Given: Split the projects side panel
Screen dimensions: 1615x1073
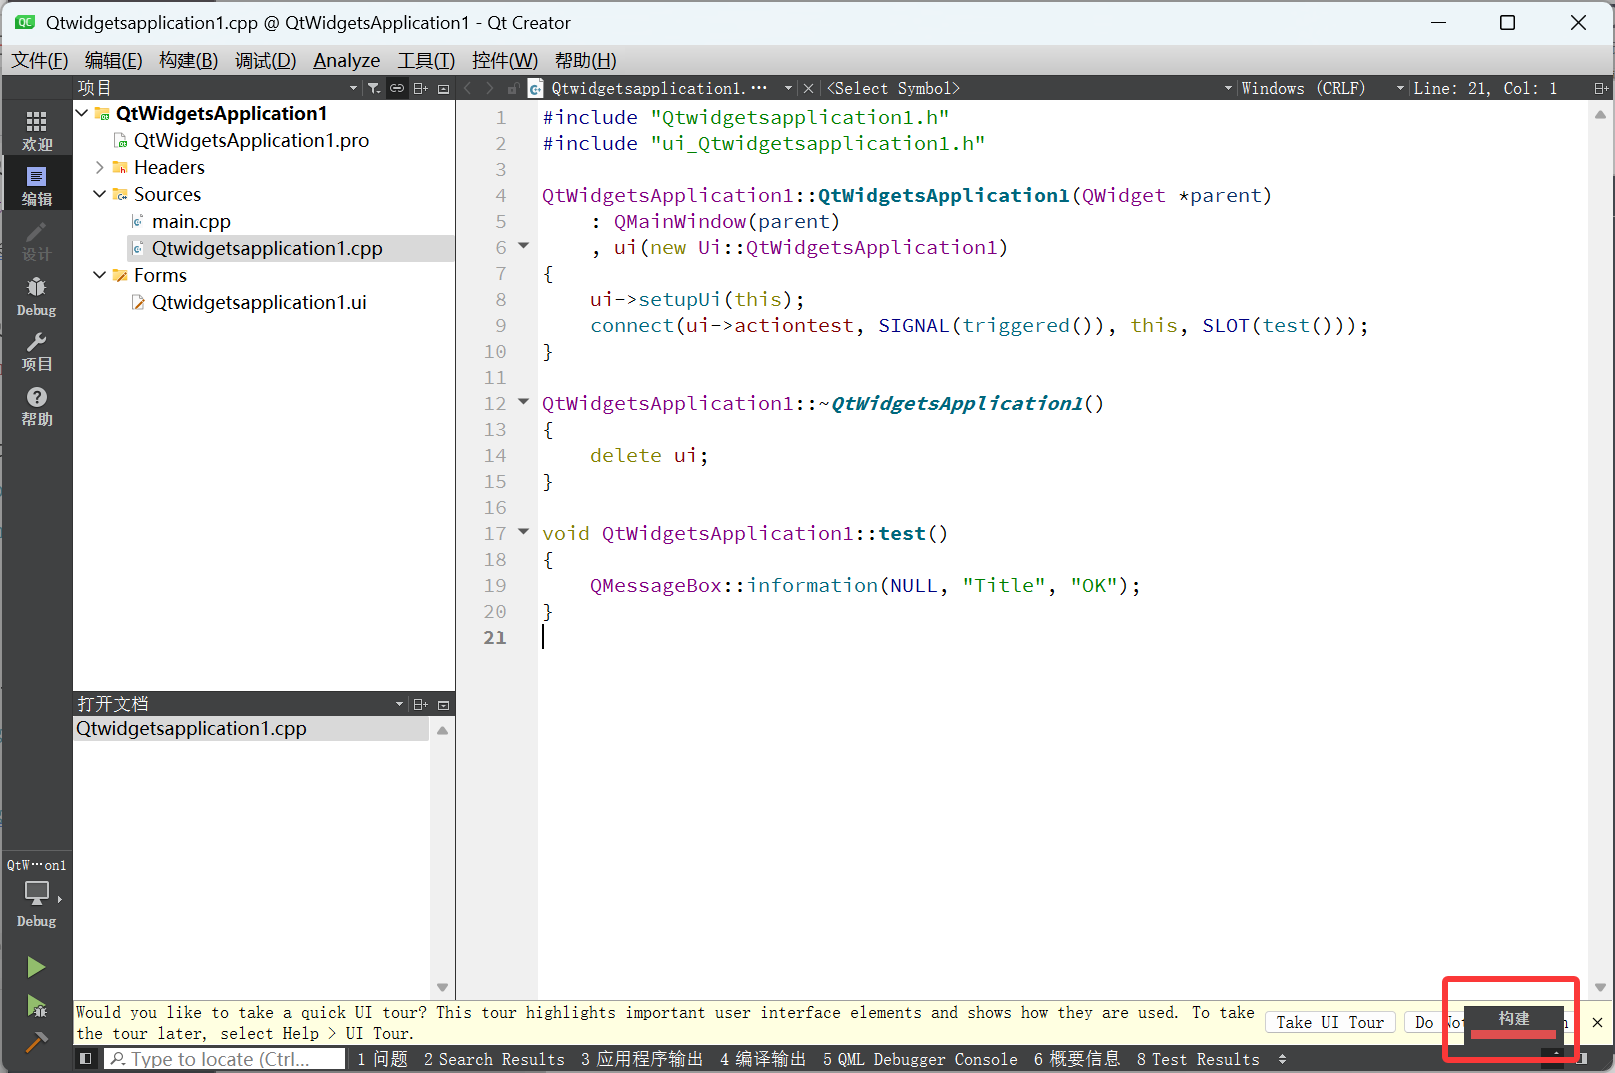Looking at the screenshot, I should 421,88.
